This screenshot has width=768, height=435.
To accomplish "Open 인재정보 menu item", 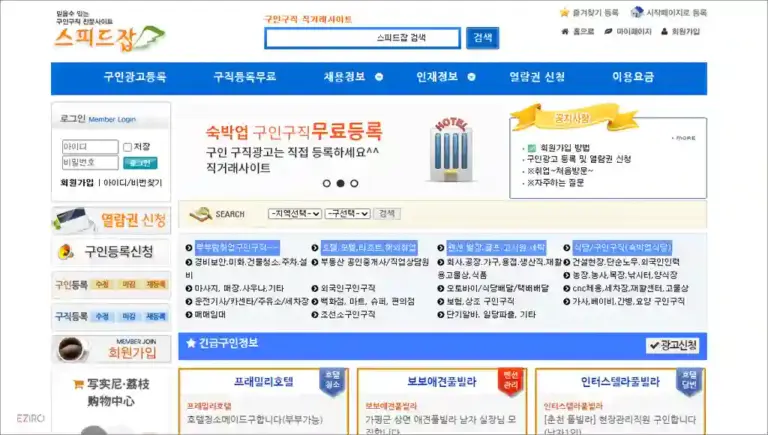I will (x=437, y=77).
